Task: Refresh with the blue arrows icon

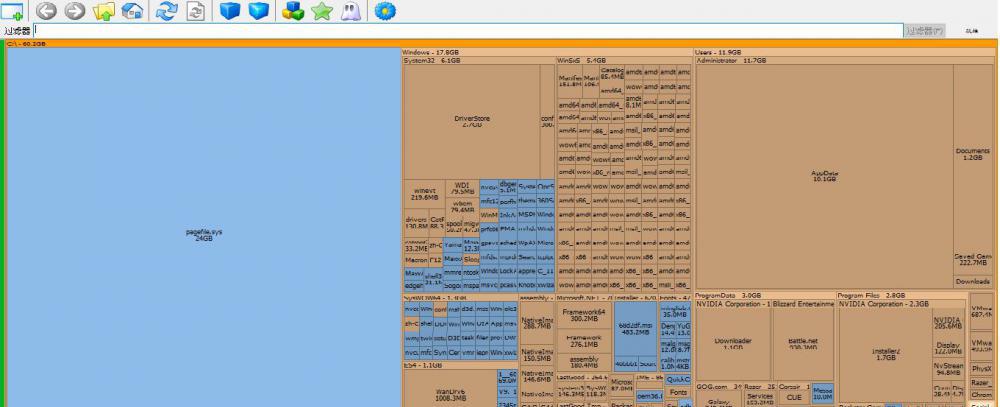Action: click(x=166, y=10)
